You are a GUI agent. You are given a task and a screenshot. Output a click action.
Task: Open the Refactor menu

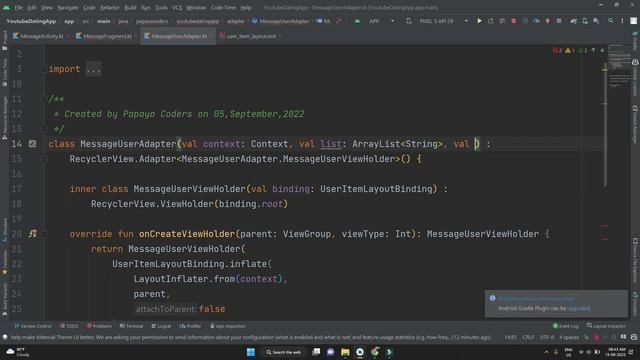click(x=109, y=7)
